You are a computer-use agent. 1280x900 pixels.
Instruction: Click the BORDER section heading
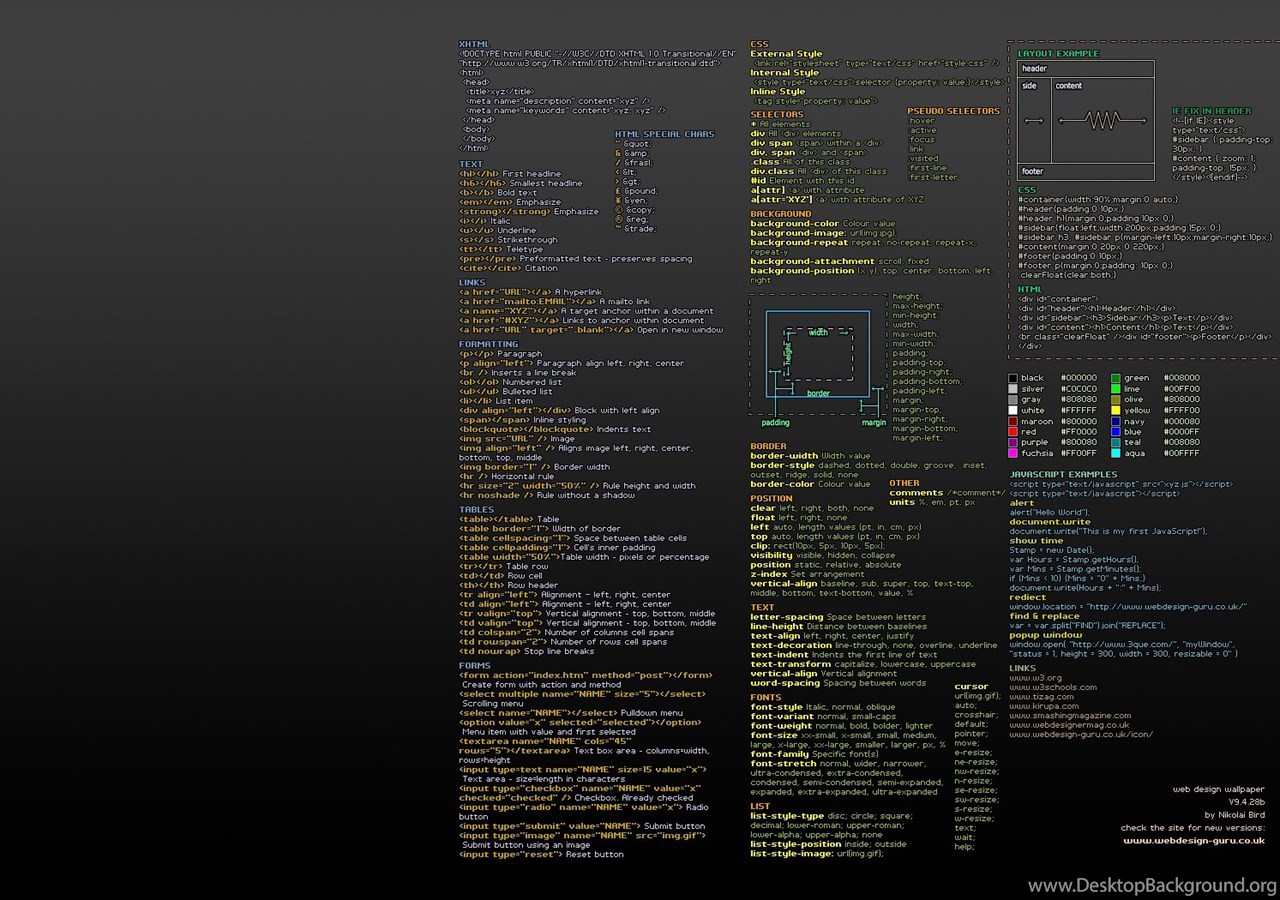point(768,446)
